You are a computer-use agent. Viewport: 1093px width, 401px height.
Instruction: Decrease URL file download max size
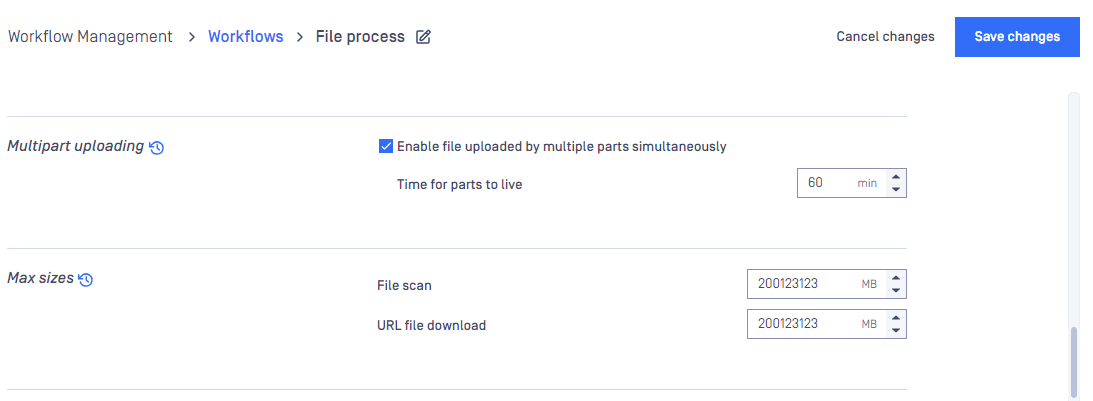896,330
